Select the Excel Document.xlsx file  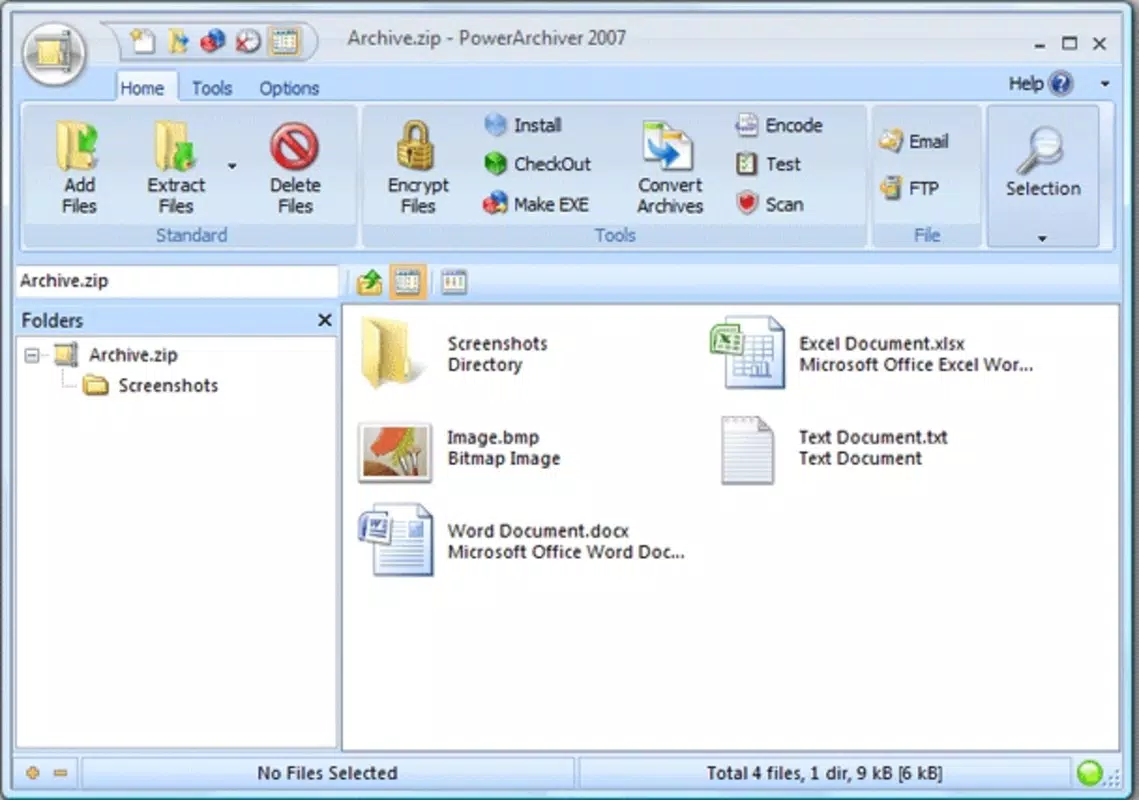872,354
